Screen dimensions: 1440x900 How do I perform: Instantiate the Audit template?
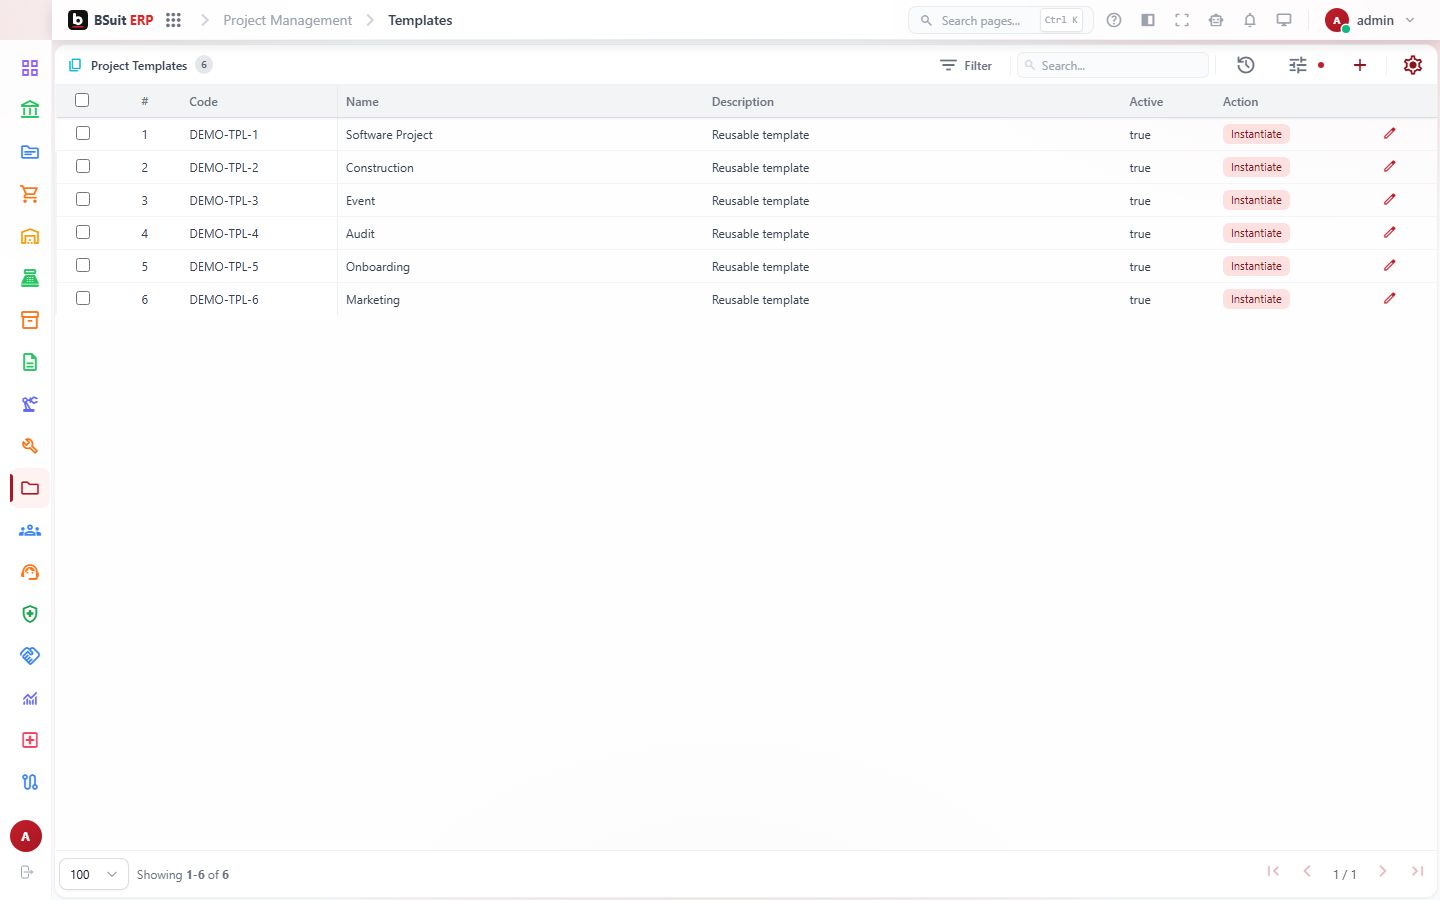(x=1256, y=233)
